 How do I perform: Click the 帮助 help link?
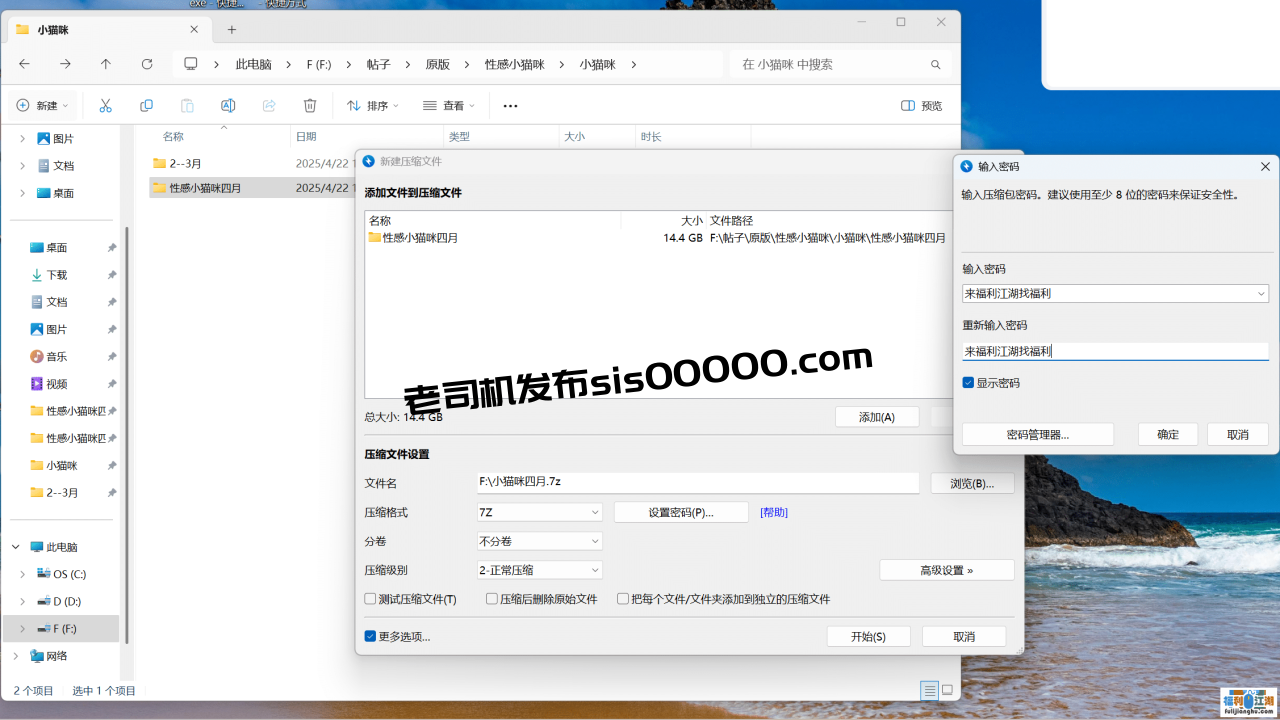773,512
